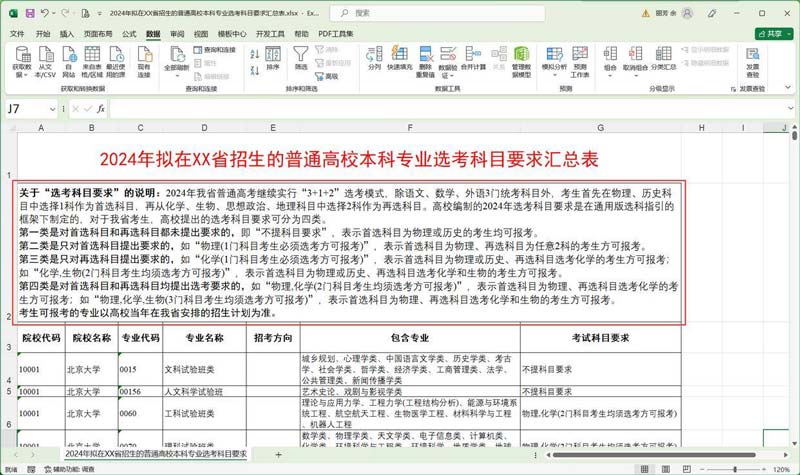Click the zoom in plus button
800x475 pixels.
point(764,469)
